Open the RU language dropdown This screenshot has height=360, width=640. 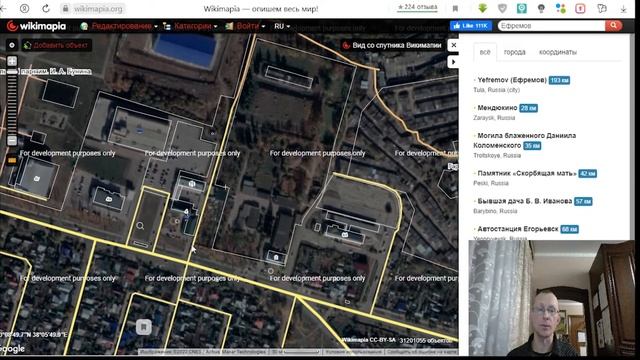click(282, 26)
